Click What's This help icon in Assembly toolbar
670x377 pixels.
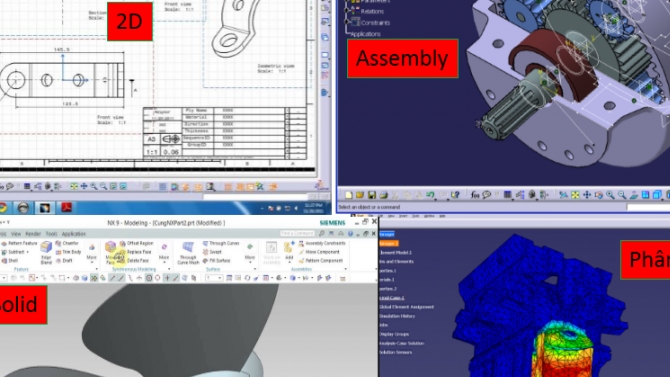[455, 195]
